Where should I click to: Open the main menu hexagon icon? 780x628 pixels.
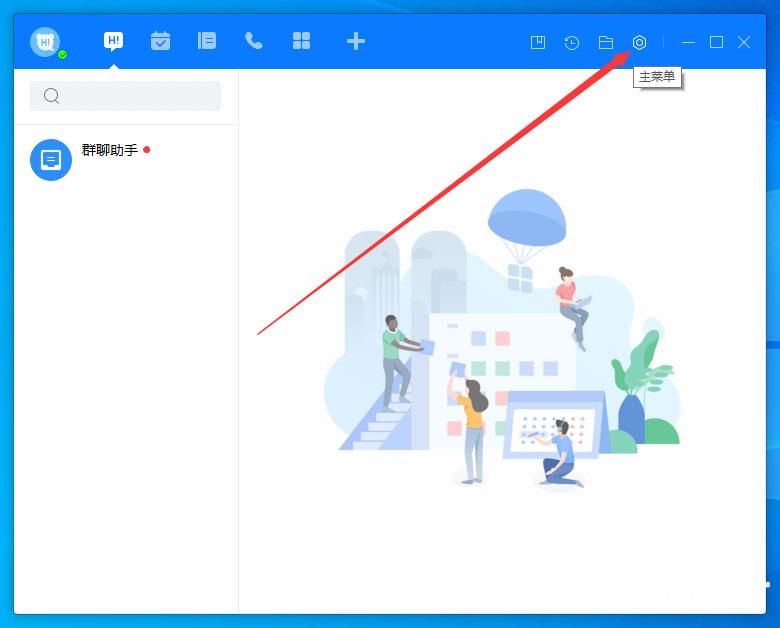pyautogui.click(x=639, y=42)
